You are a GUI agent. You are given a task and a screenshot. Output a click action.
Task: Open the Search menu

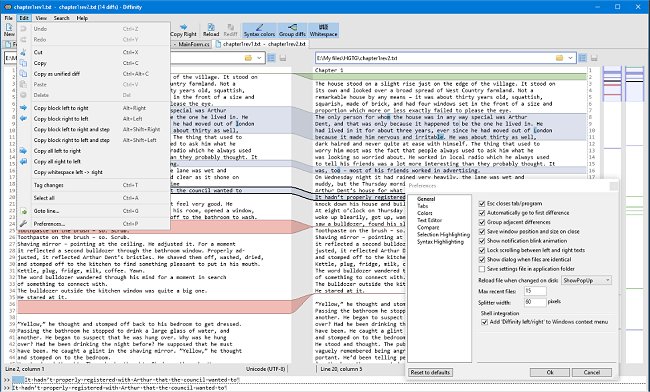tap(61, 18)
